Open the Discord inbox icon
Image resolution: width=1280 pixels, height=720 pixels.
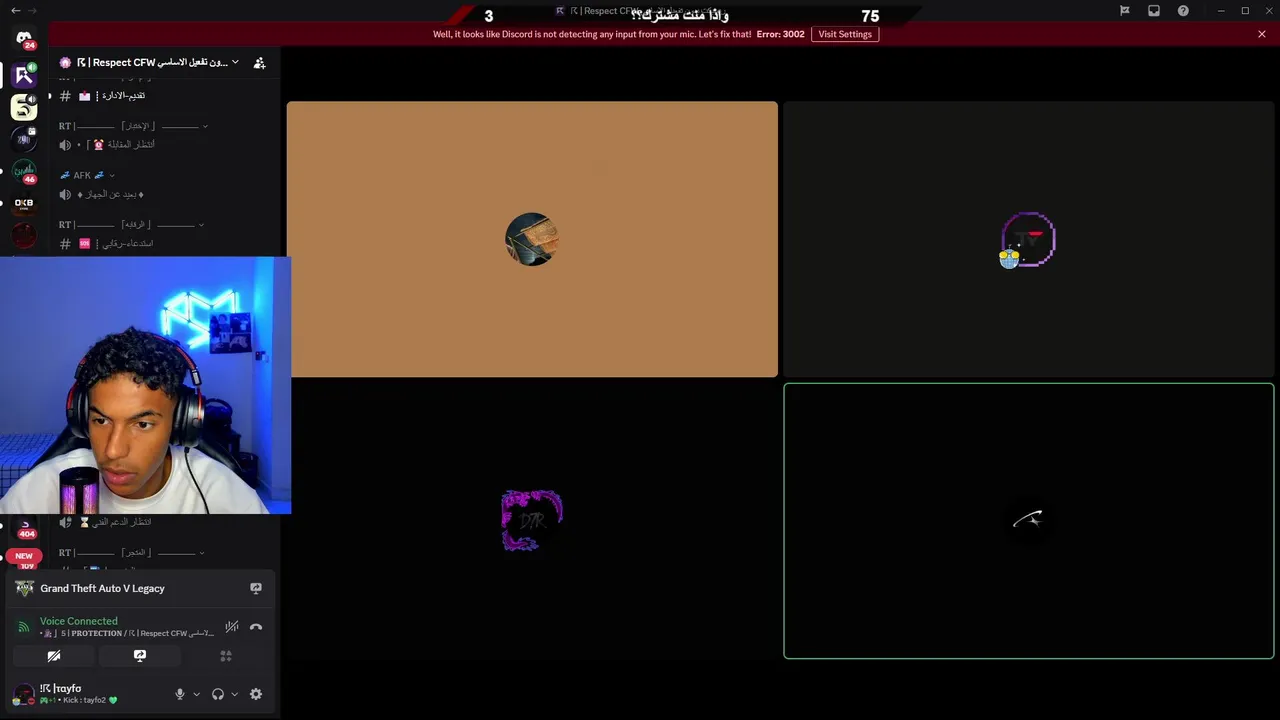pos(1154,11)
